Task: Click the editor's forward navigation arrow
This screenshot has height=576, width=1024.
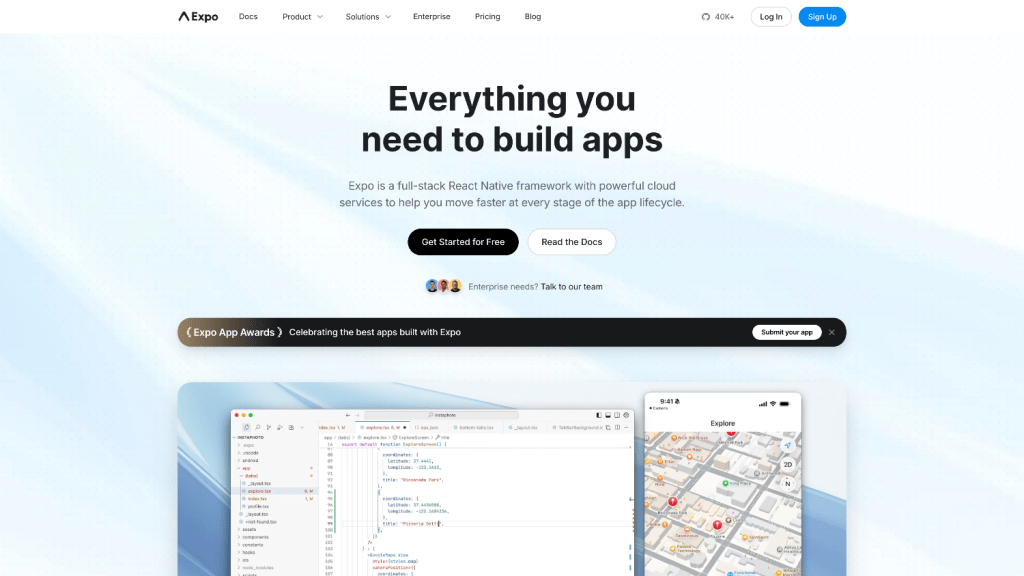Action: click(357, 415)
